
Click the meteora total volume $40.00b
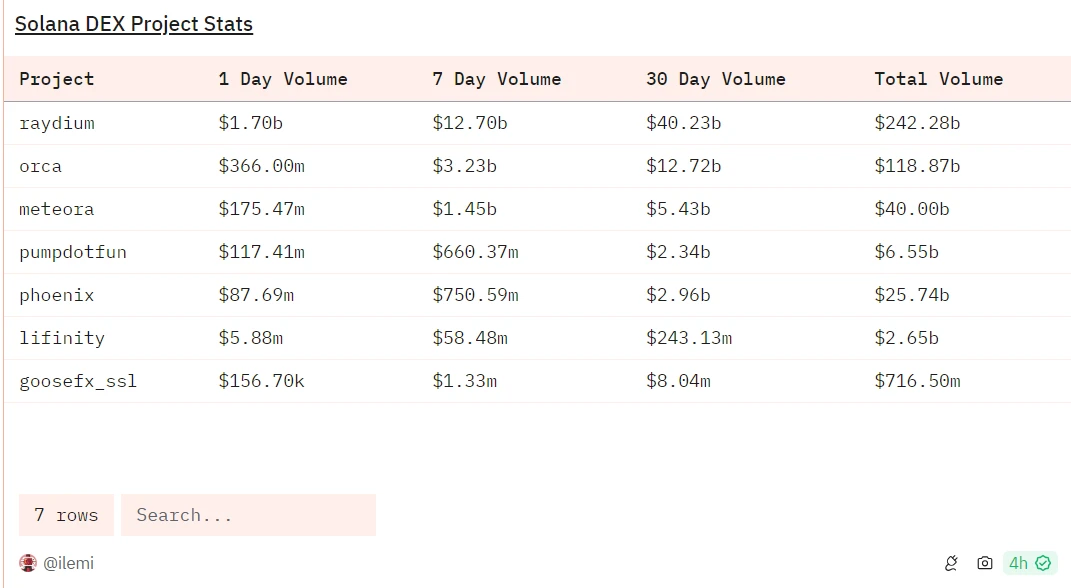(912, 209)
